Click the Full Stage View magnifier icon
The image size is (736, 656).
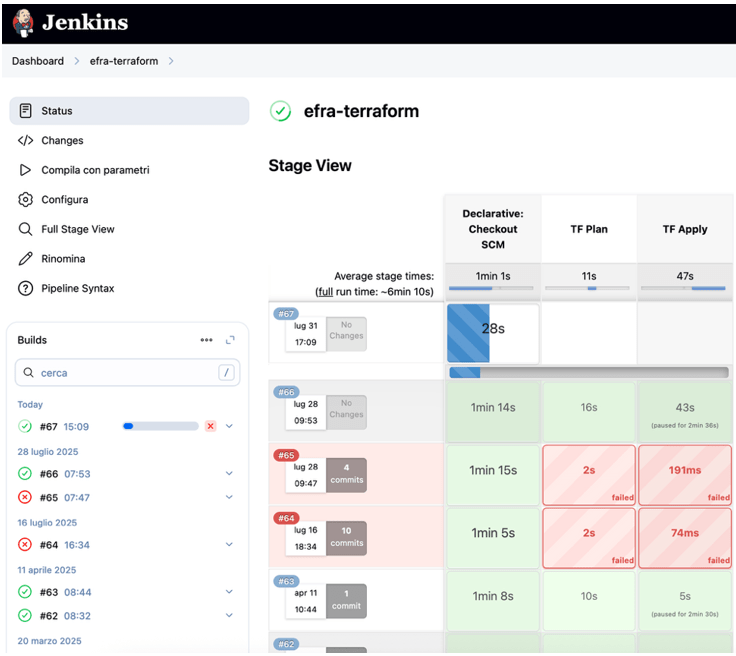pyautogui.click(x=26, y=229)
